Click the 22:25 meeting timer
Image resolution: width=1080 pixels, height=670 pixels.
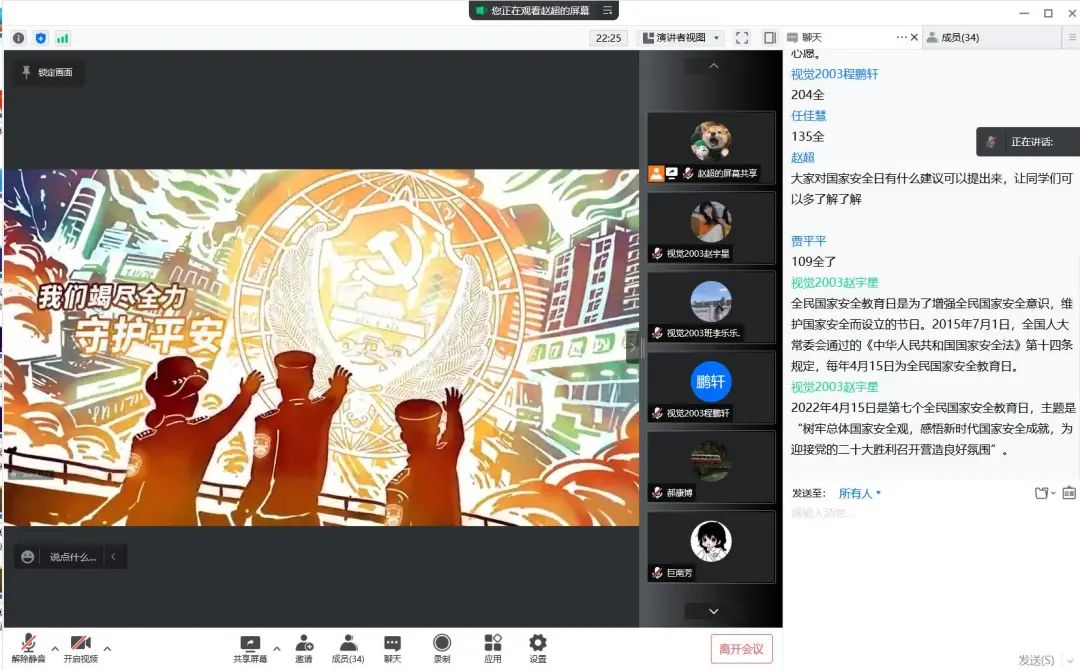608,38
